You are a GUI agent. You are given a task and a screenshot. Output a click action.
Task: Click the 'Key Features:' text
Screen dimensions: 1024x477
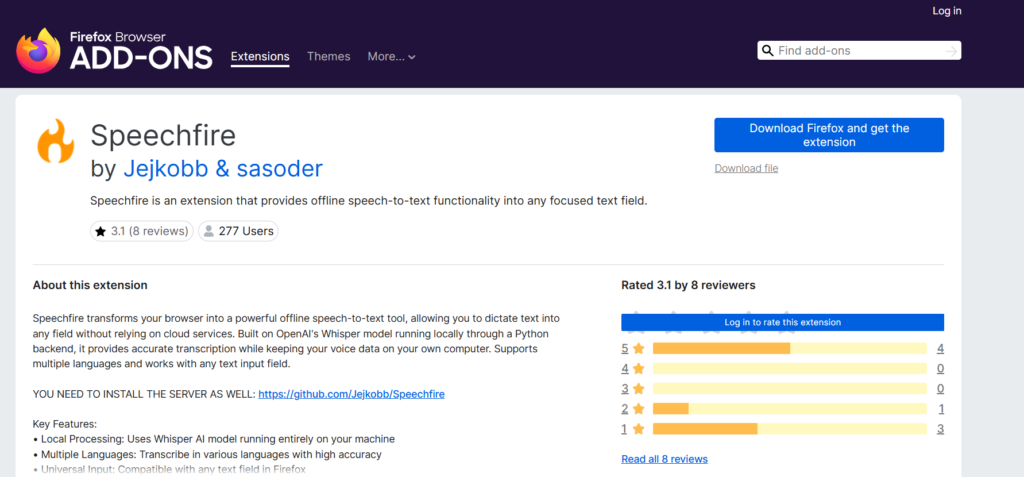coord(65,425)
